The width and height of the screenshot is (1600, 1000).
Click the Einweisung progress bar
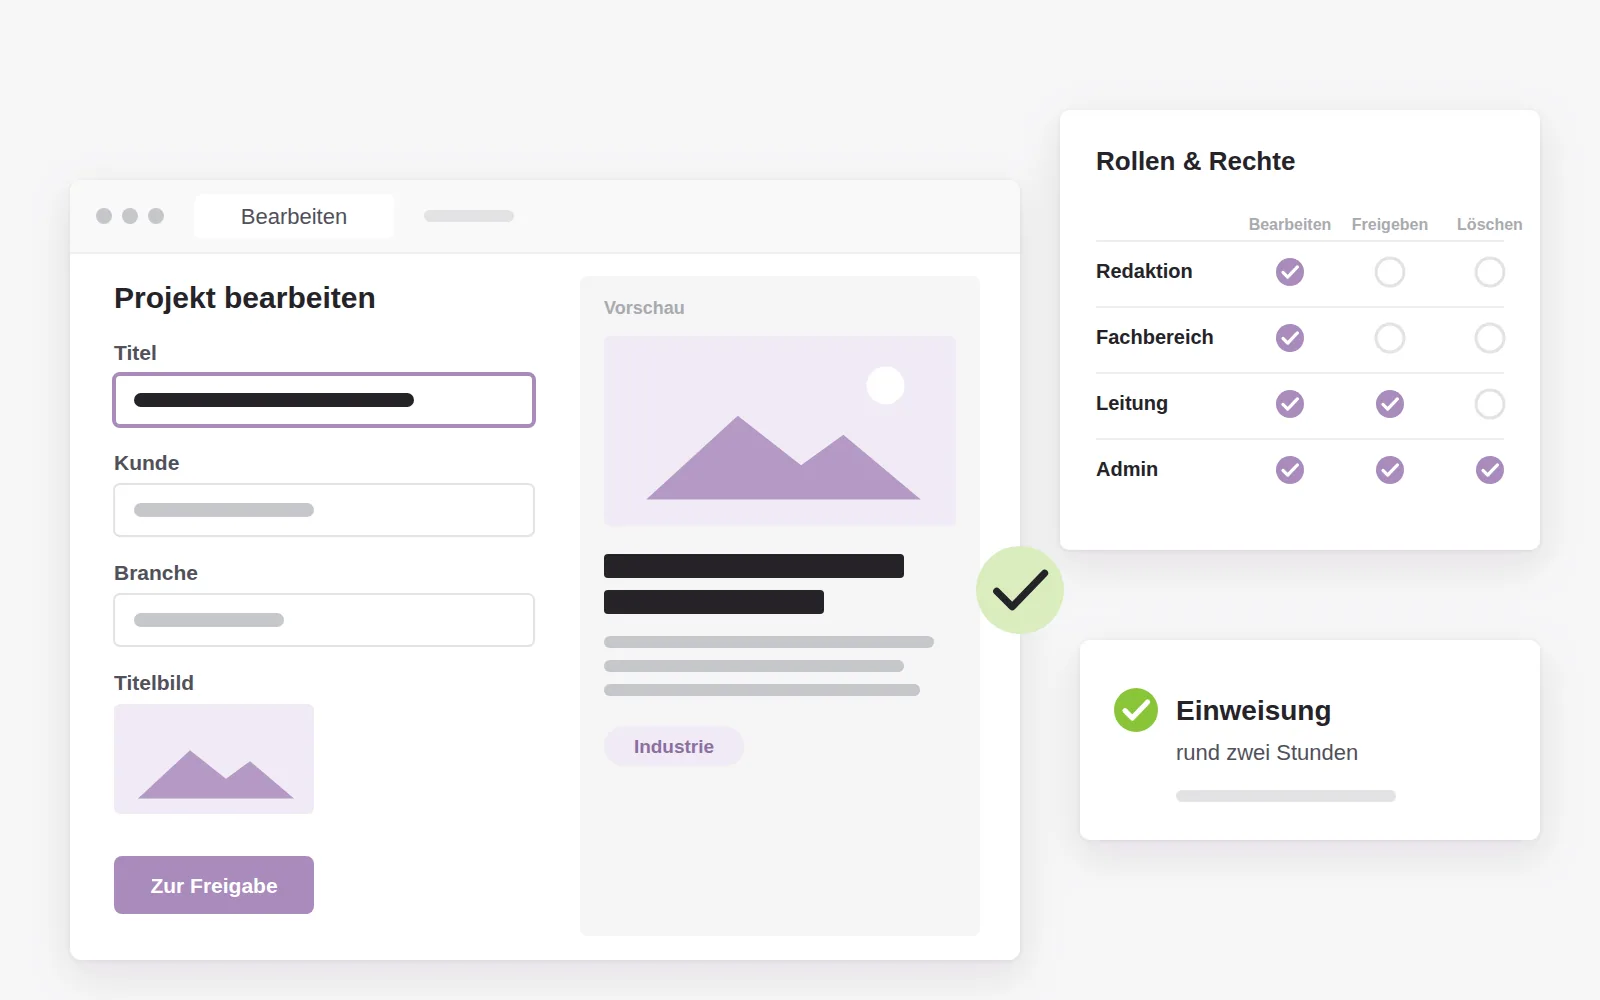coord(1286,796)
